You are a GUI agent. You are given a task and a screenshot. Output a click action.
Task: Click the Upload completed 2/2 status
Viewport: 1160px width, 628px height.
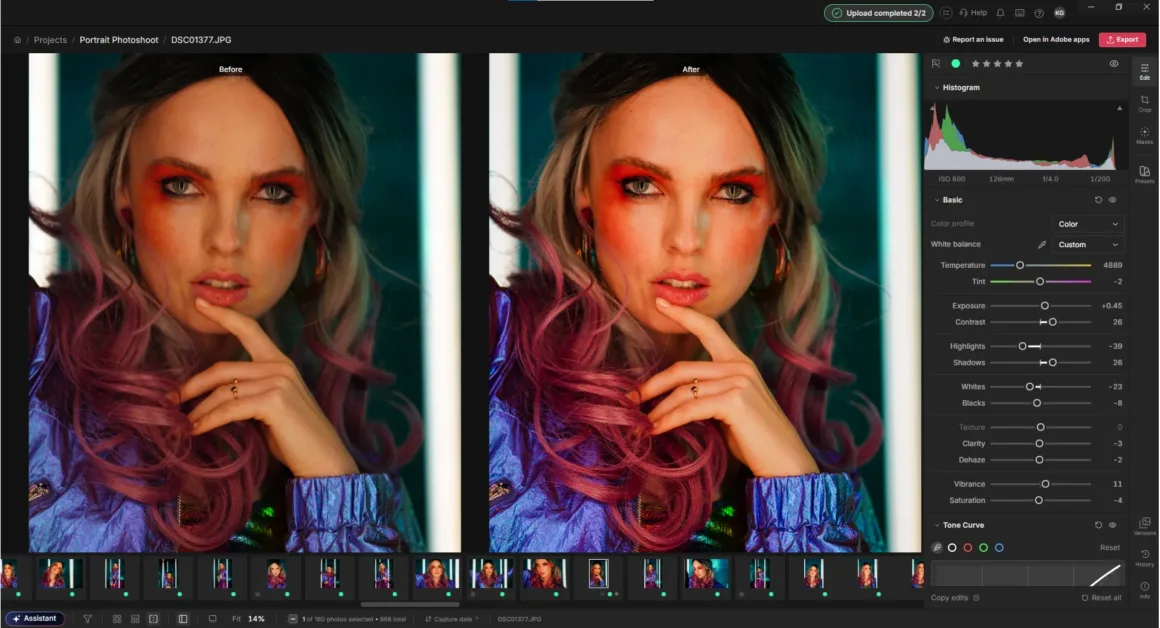[878, 13]
